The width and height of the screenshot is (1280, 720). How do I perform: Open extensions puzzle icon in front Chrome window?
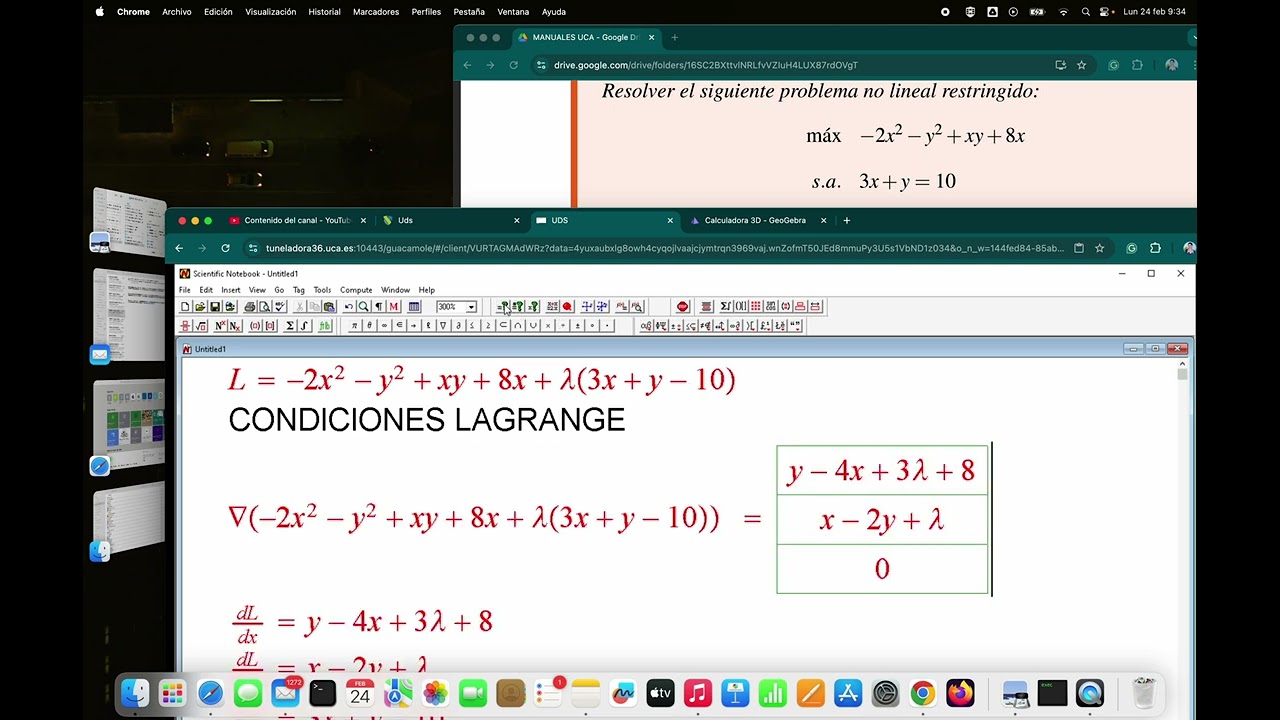point(1155,248)
